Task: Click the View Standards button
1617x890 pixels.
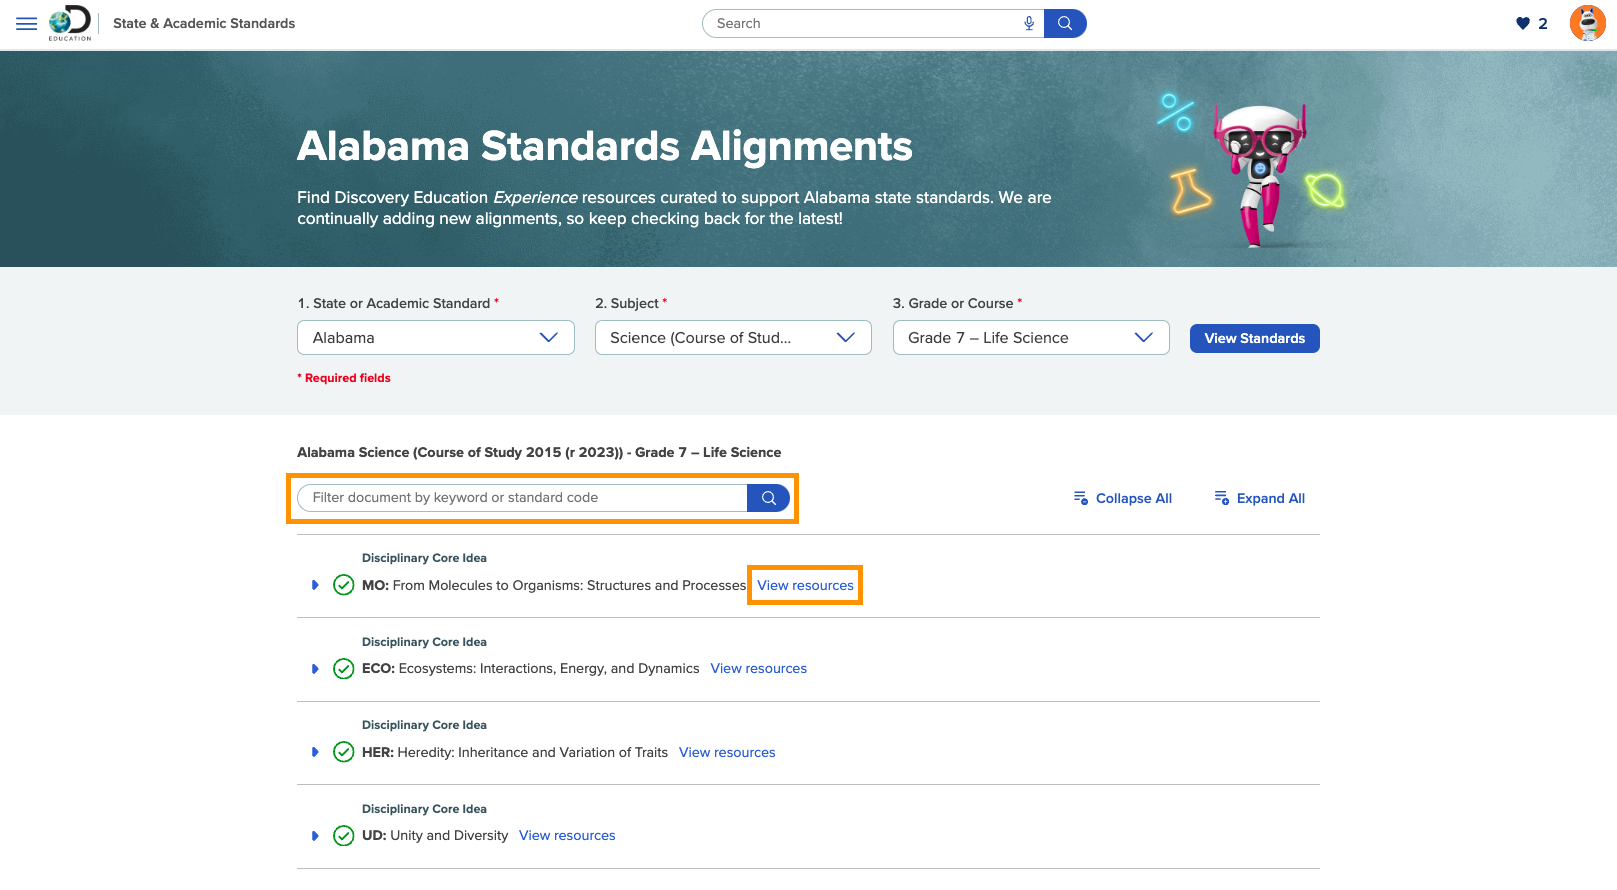Action: pyautogui.click(x=1254, y=338)
